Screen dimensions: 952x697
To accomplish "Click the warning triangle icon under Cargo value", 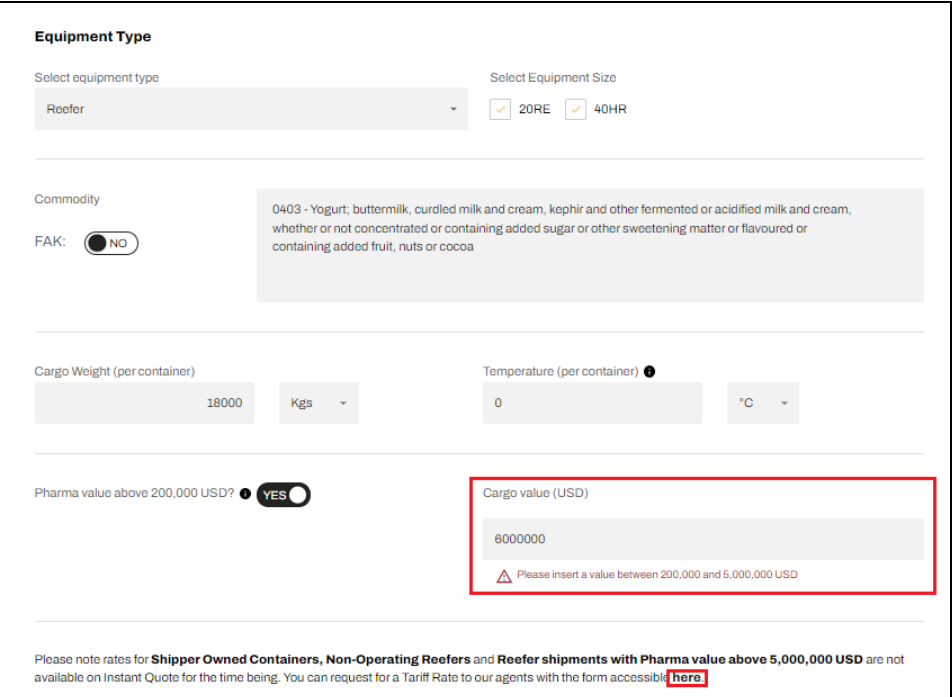I will pos(504,576).
